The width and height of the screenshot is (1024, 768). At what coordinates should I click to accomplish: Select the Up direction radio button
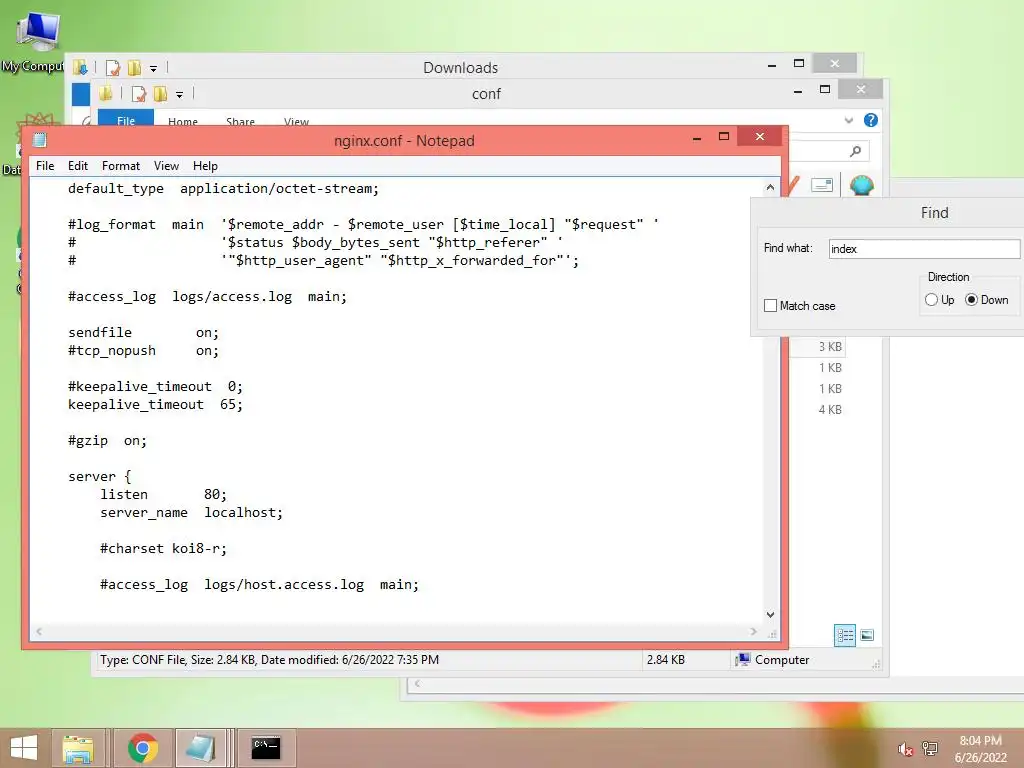[931, 300]
